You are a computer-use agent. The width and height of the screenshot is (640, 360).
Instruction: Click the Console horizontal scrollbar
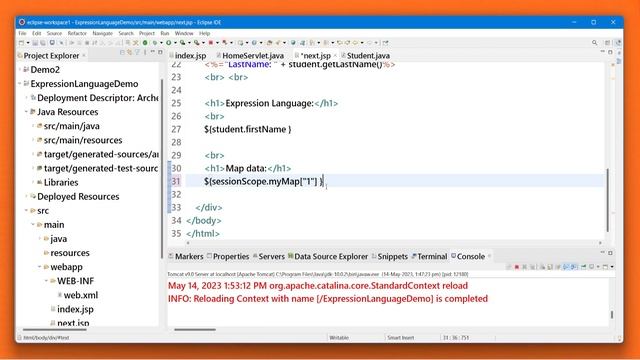tap(195, 329)
